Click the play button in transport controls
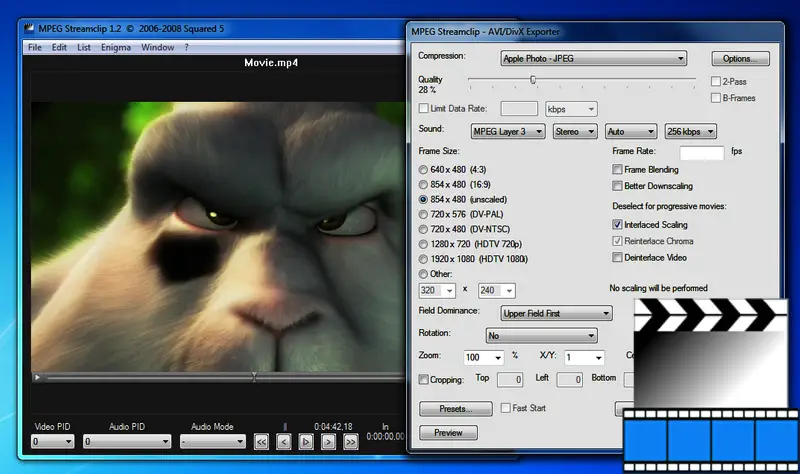 (x=306, y=441)
